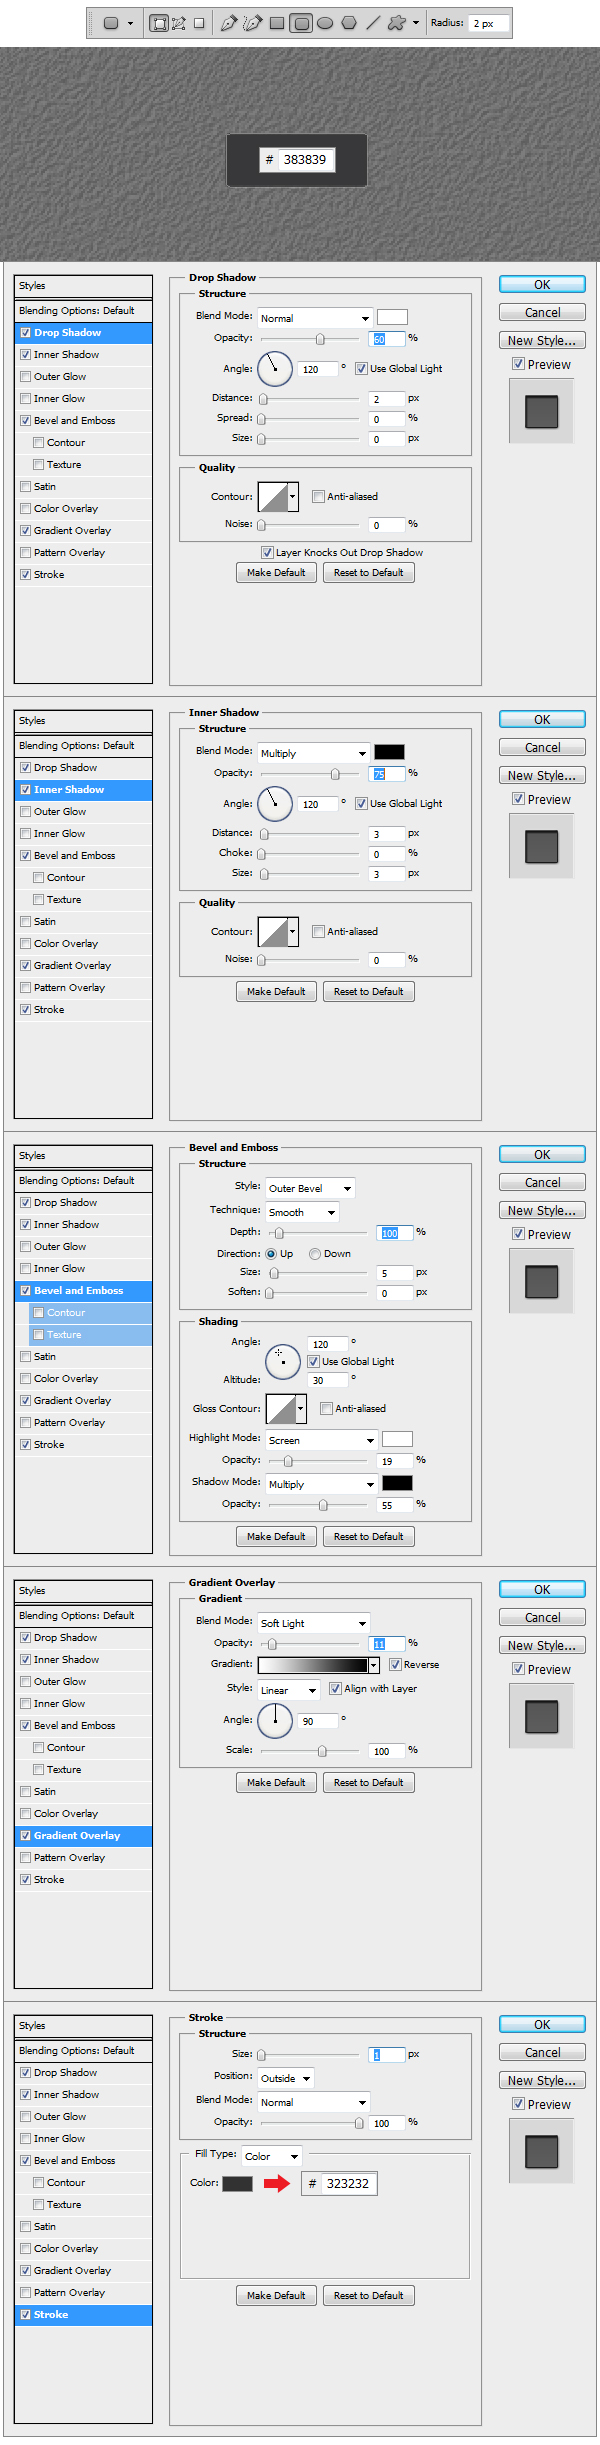Toggle Layer Knocks Out Drop Shadow
This screenshot has width=600, height=2445.
click(x=267, y=553)
